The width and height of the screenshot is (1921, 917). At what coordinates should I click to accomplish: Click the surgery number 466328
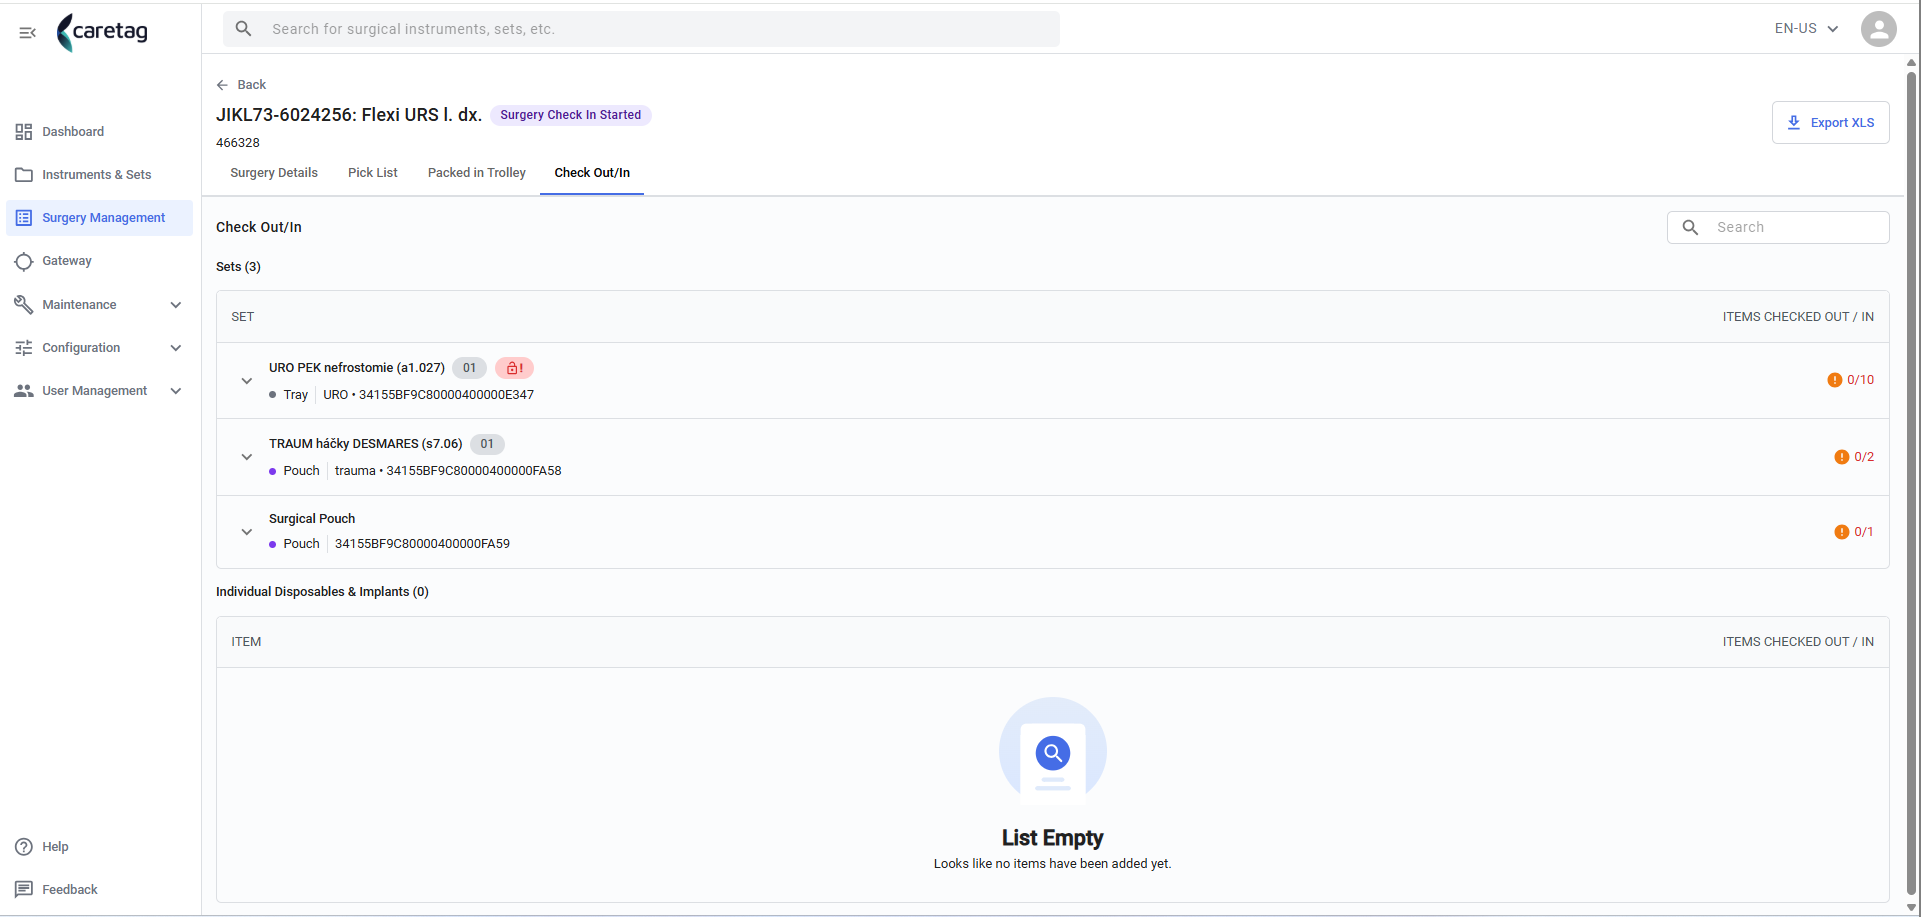point(238,143)
